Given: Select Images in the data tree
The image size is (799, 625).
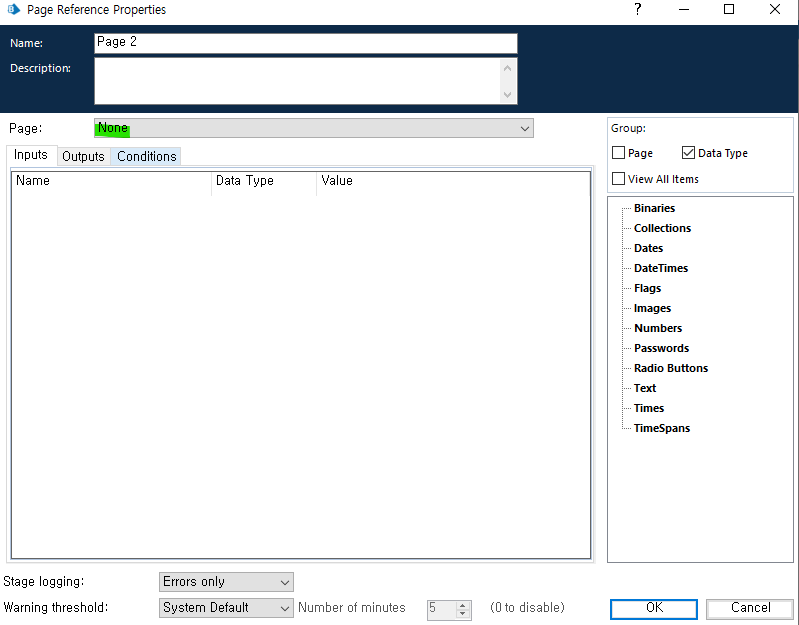Looking at the screenshot, I should (652, 308).
